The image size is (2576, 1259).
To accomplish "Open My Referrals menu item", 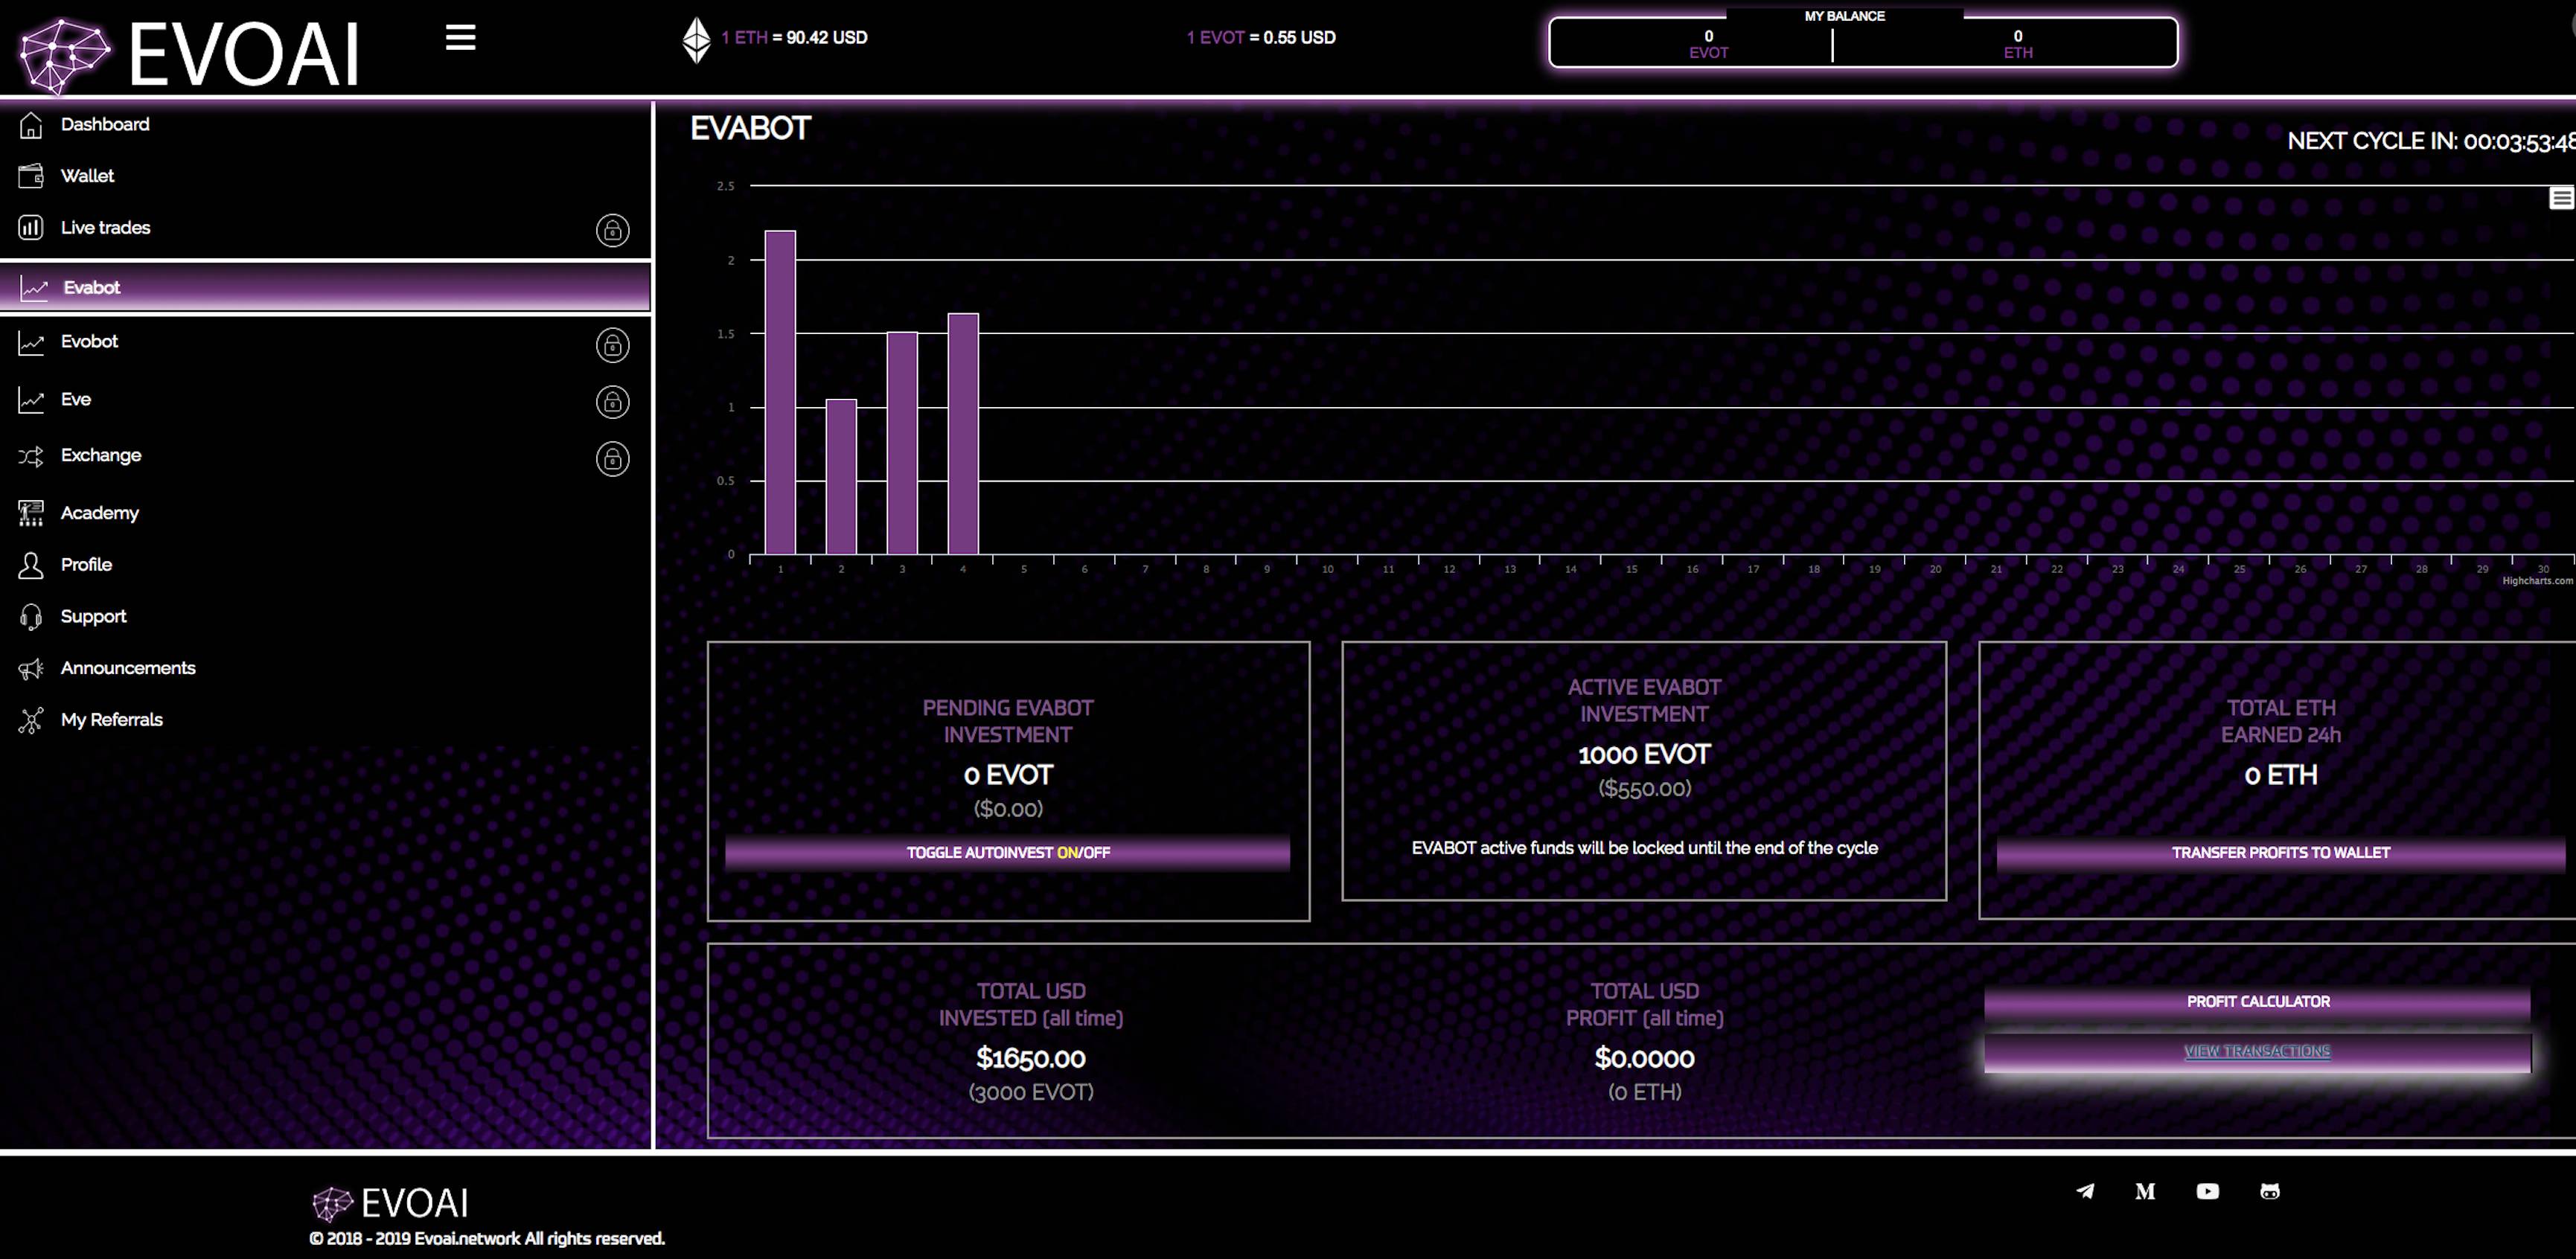I will 111,720.
